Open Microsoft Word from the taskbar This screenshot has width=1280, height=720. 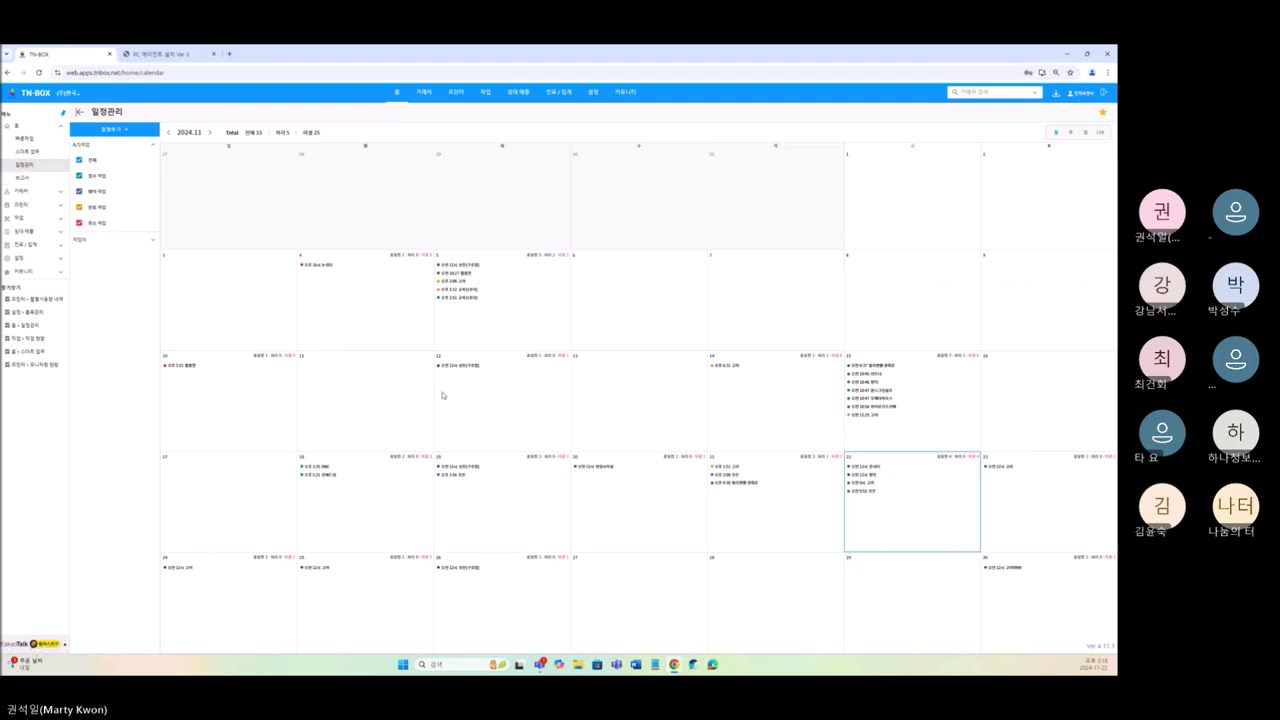(x=636, y=664)
